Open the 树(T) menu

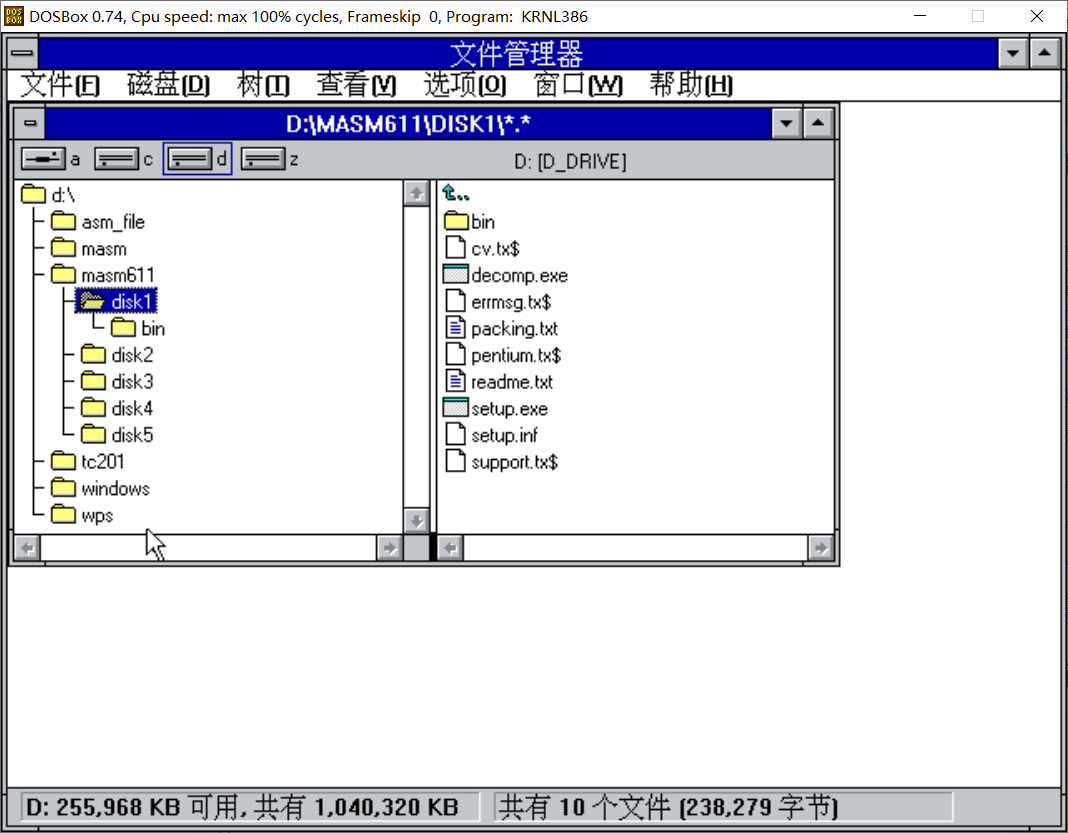[x=264, y=85]
